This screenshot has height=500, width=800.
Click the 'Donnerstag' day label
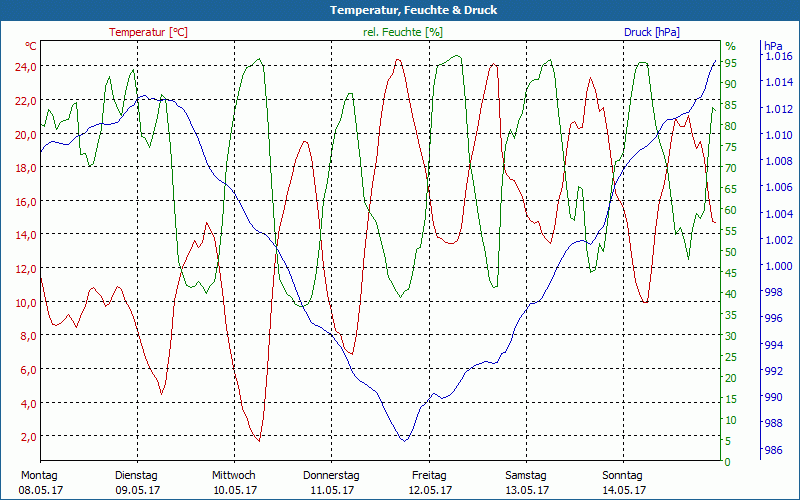331,476
